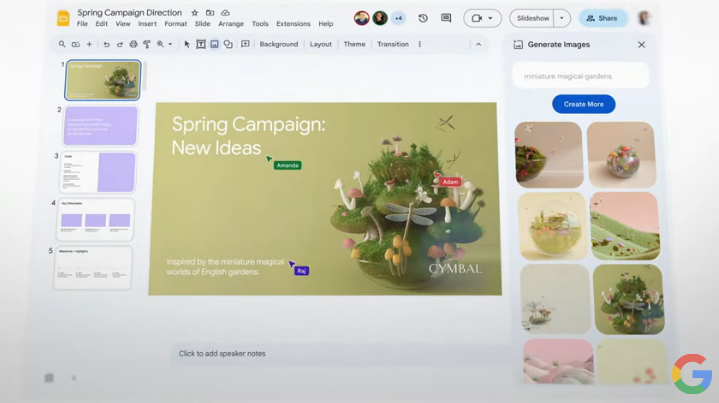
Task: Open the Edit menu
Action: [101, 24]
